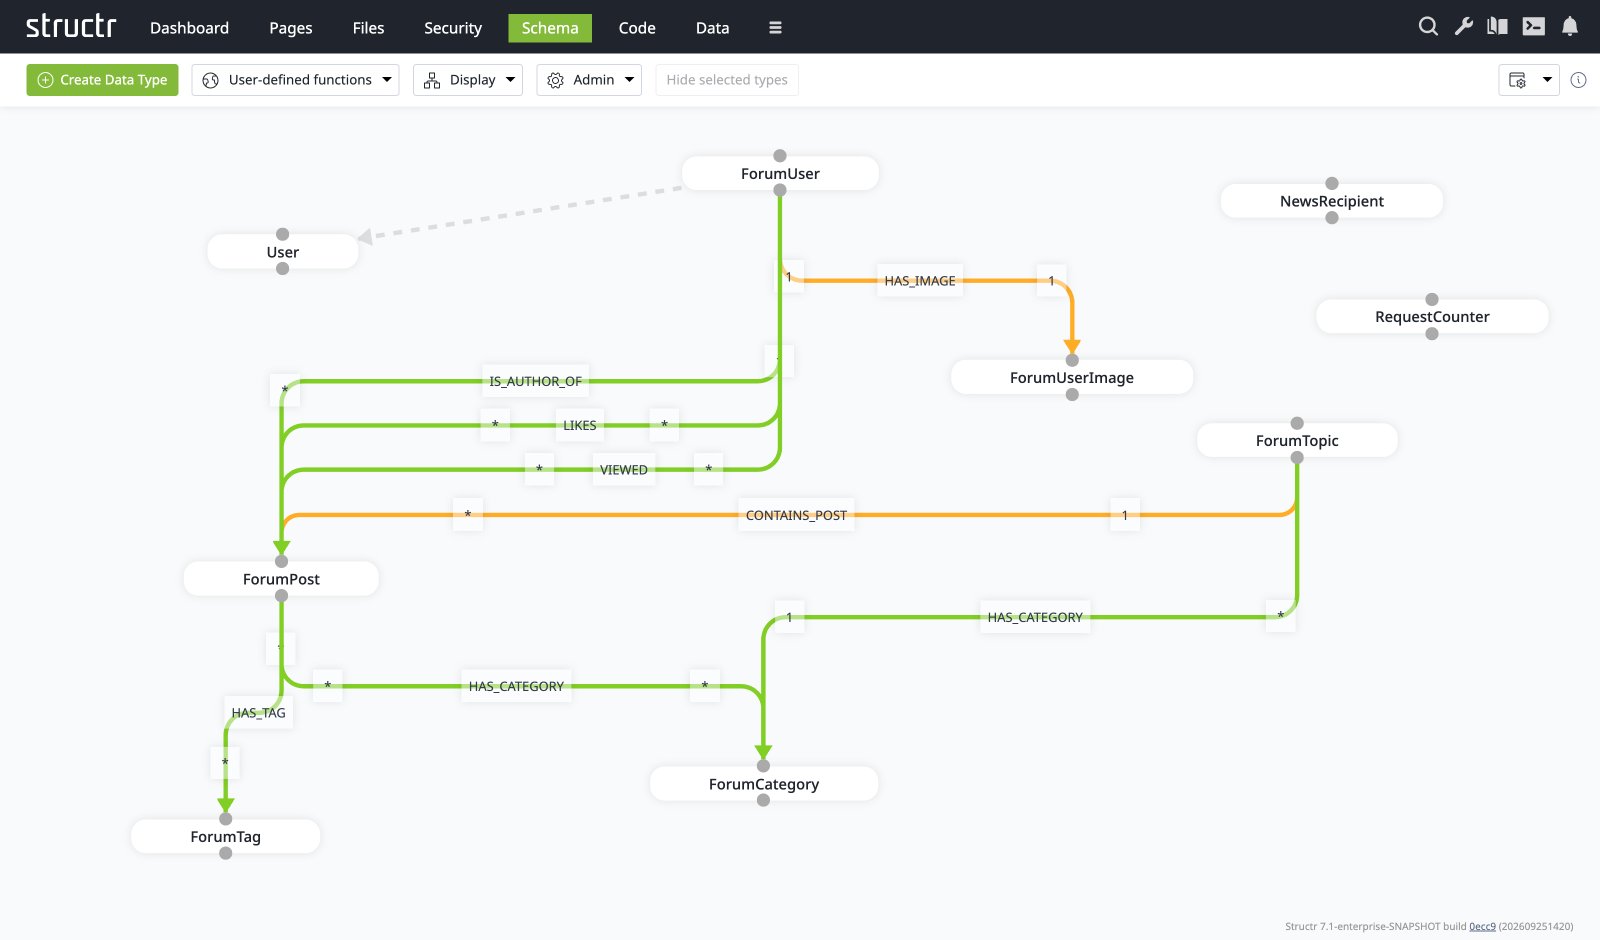
Task: Click the LIKES relationship label
Action: point(580,425)
